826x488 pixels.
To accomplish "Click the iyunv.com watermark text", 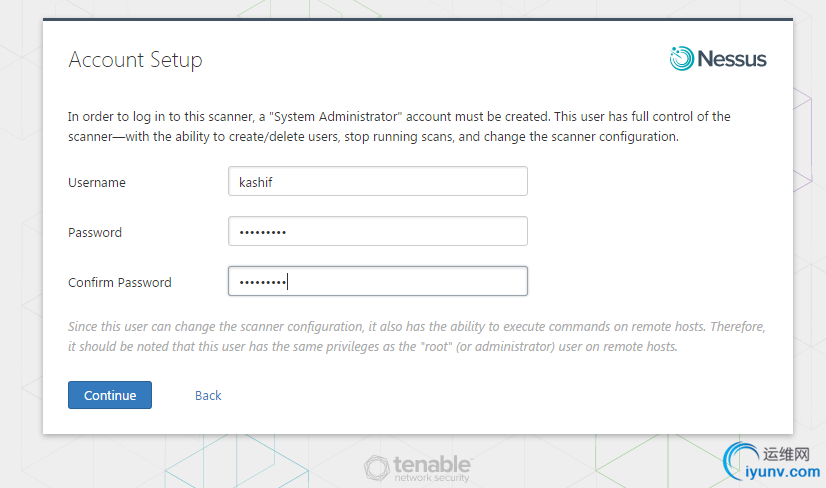I will point(783,472).
